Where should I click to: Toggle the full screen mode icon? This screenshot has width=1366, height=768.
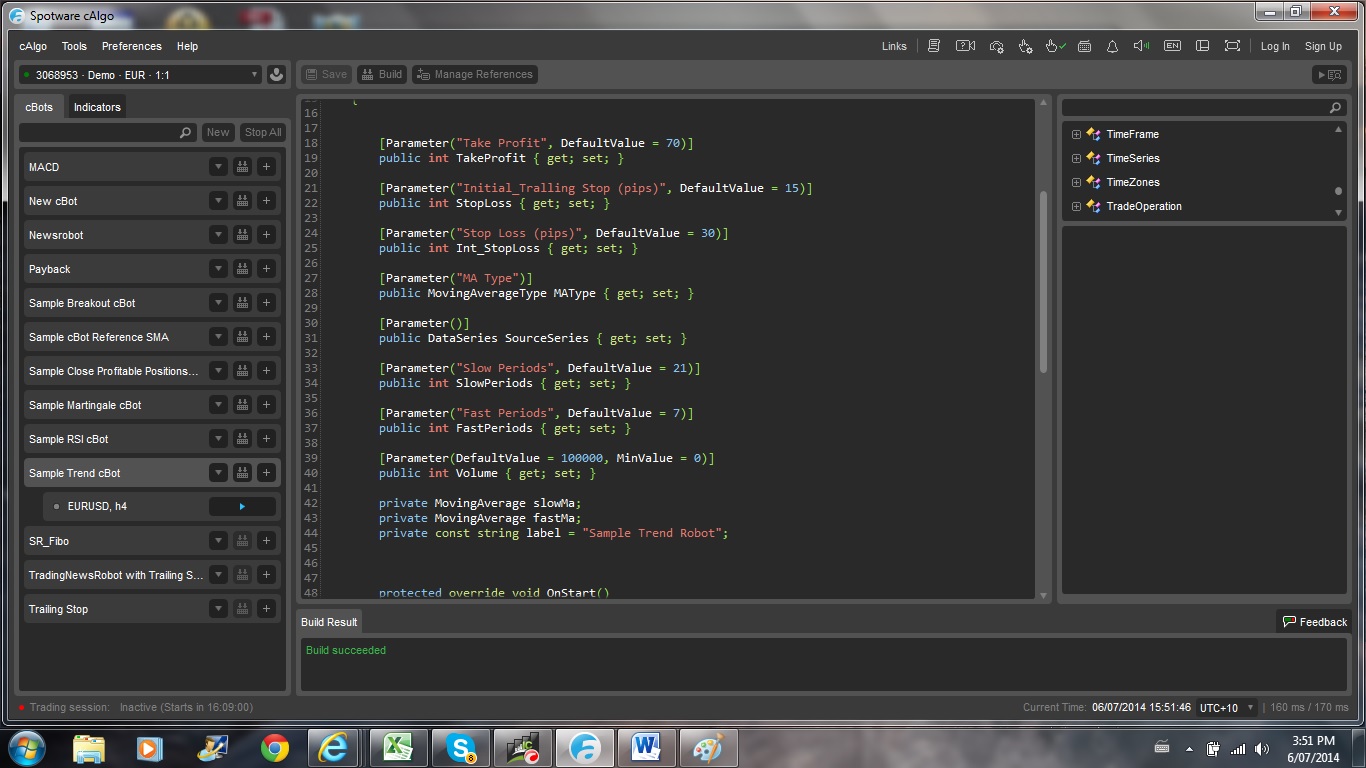pos(1232,46)
